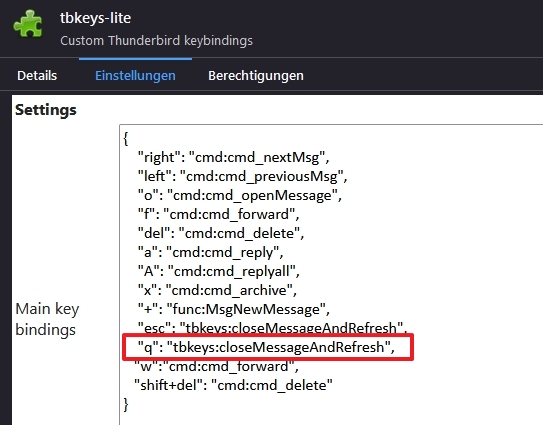
Task: Click the "a" cmd_reply binding line
Action: pyautogui.click(x=211, y=252)
